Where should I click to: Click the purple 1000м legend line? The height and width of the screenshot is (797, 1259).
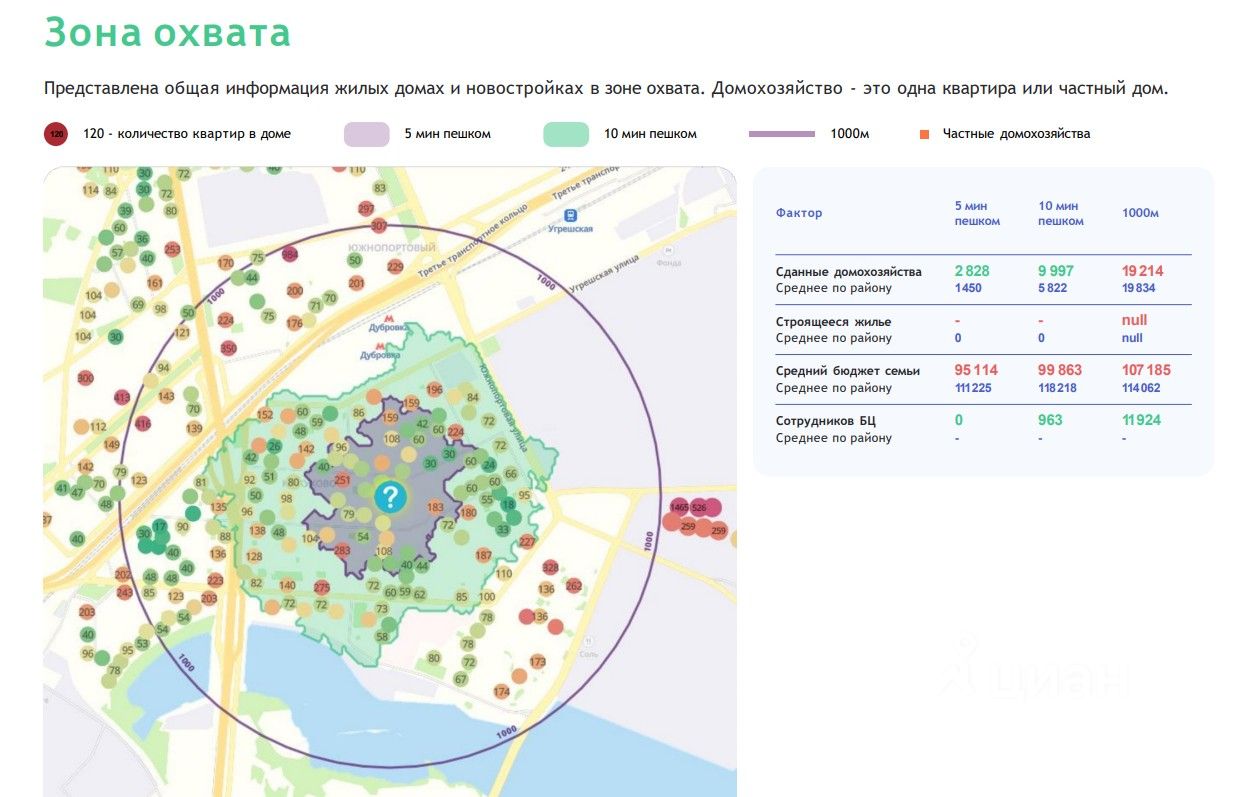[x=781, y=134]
